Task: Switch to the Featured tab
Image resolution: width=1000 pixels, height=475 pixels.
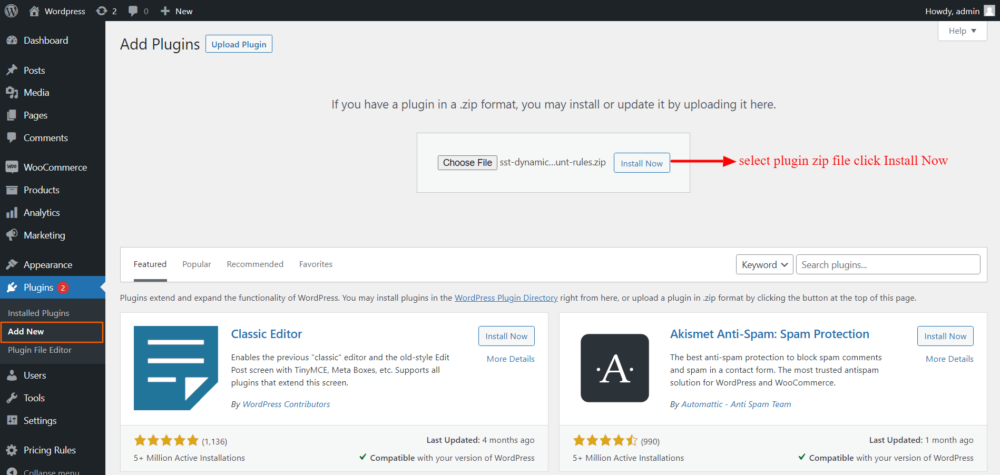Action: tap(150, 264)
